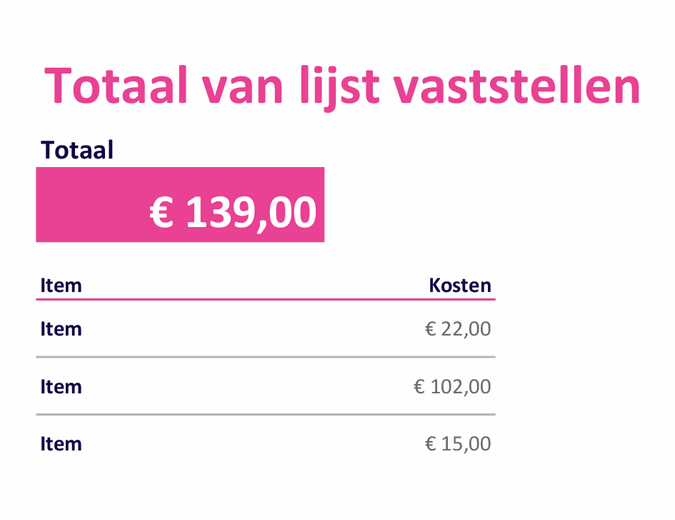Viewport: 675px width, 520px height.
Task: Select the gray divider below the second row
Action: coord(265,414)
